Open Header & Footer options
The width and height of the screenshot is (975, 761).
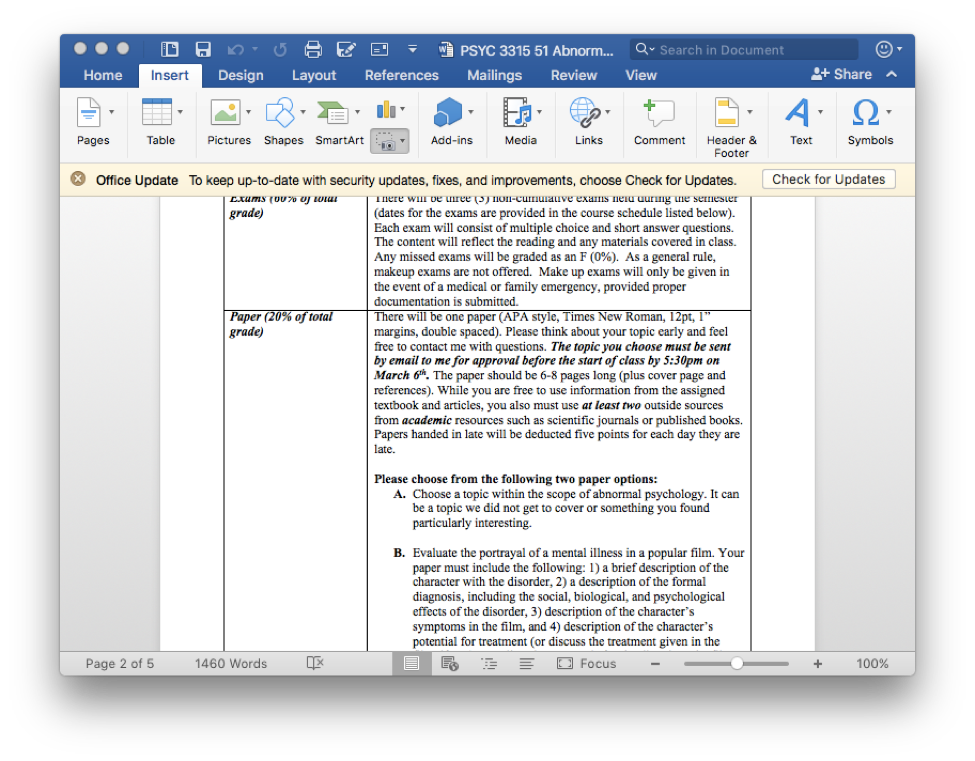click(x=727, y=113)
